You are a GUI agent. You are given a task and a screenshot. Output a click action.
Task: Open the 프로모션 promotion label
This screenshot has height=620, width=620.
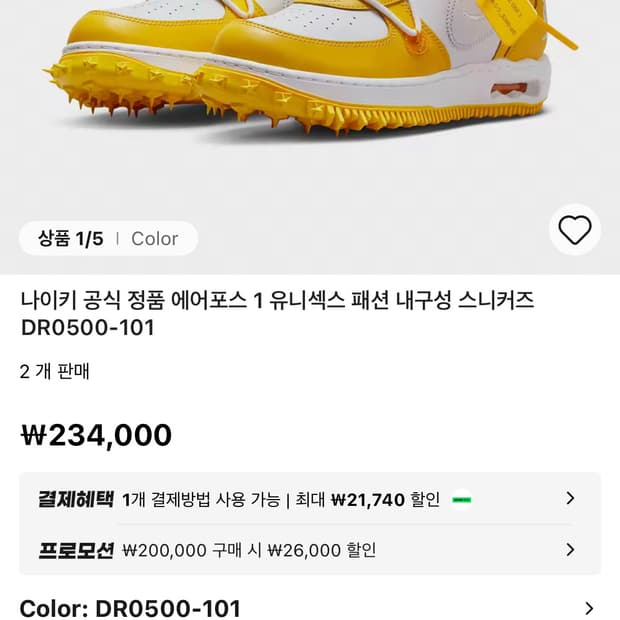(x=76, y=550)
